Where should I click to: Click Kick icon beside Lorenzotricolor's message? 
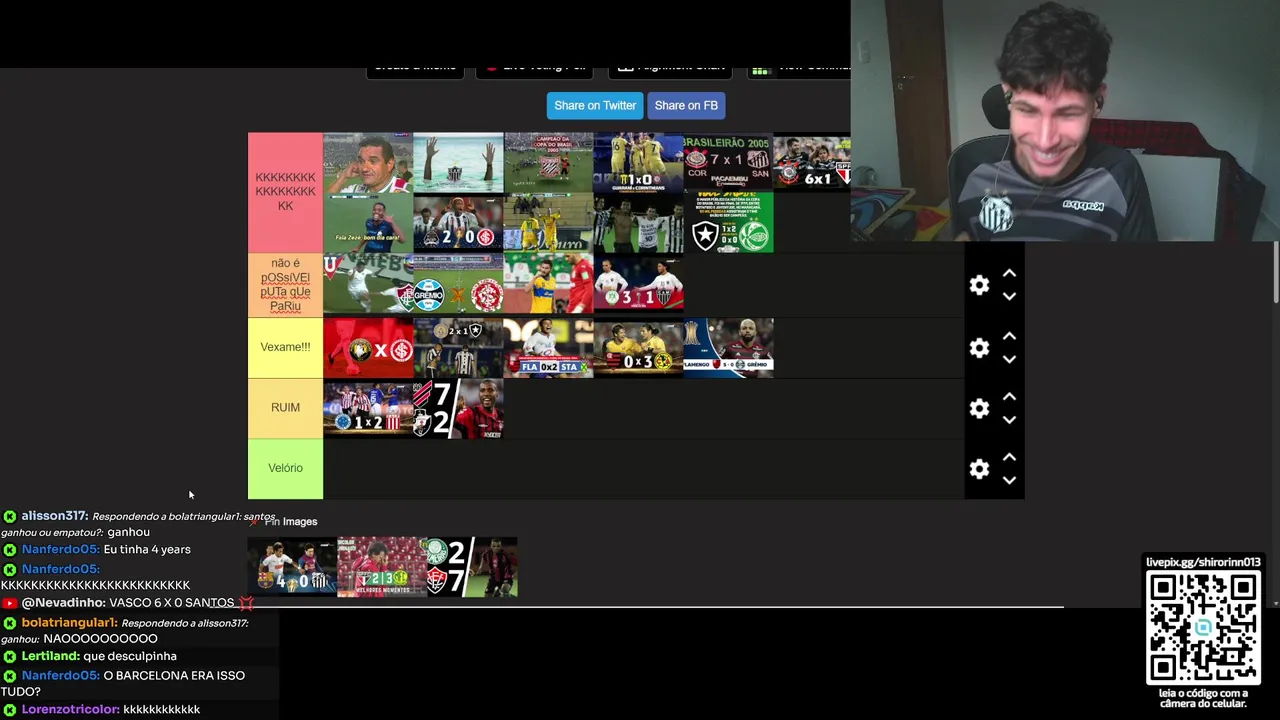pos(10,709)
